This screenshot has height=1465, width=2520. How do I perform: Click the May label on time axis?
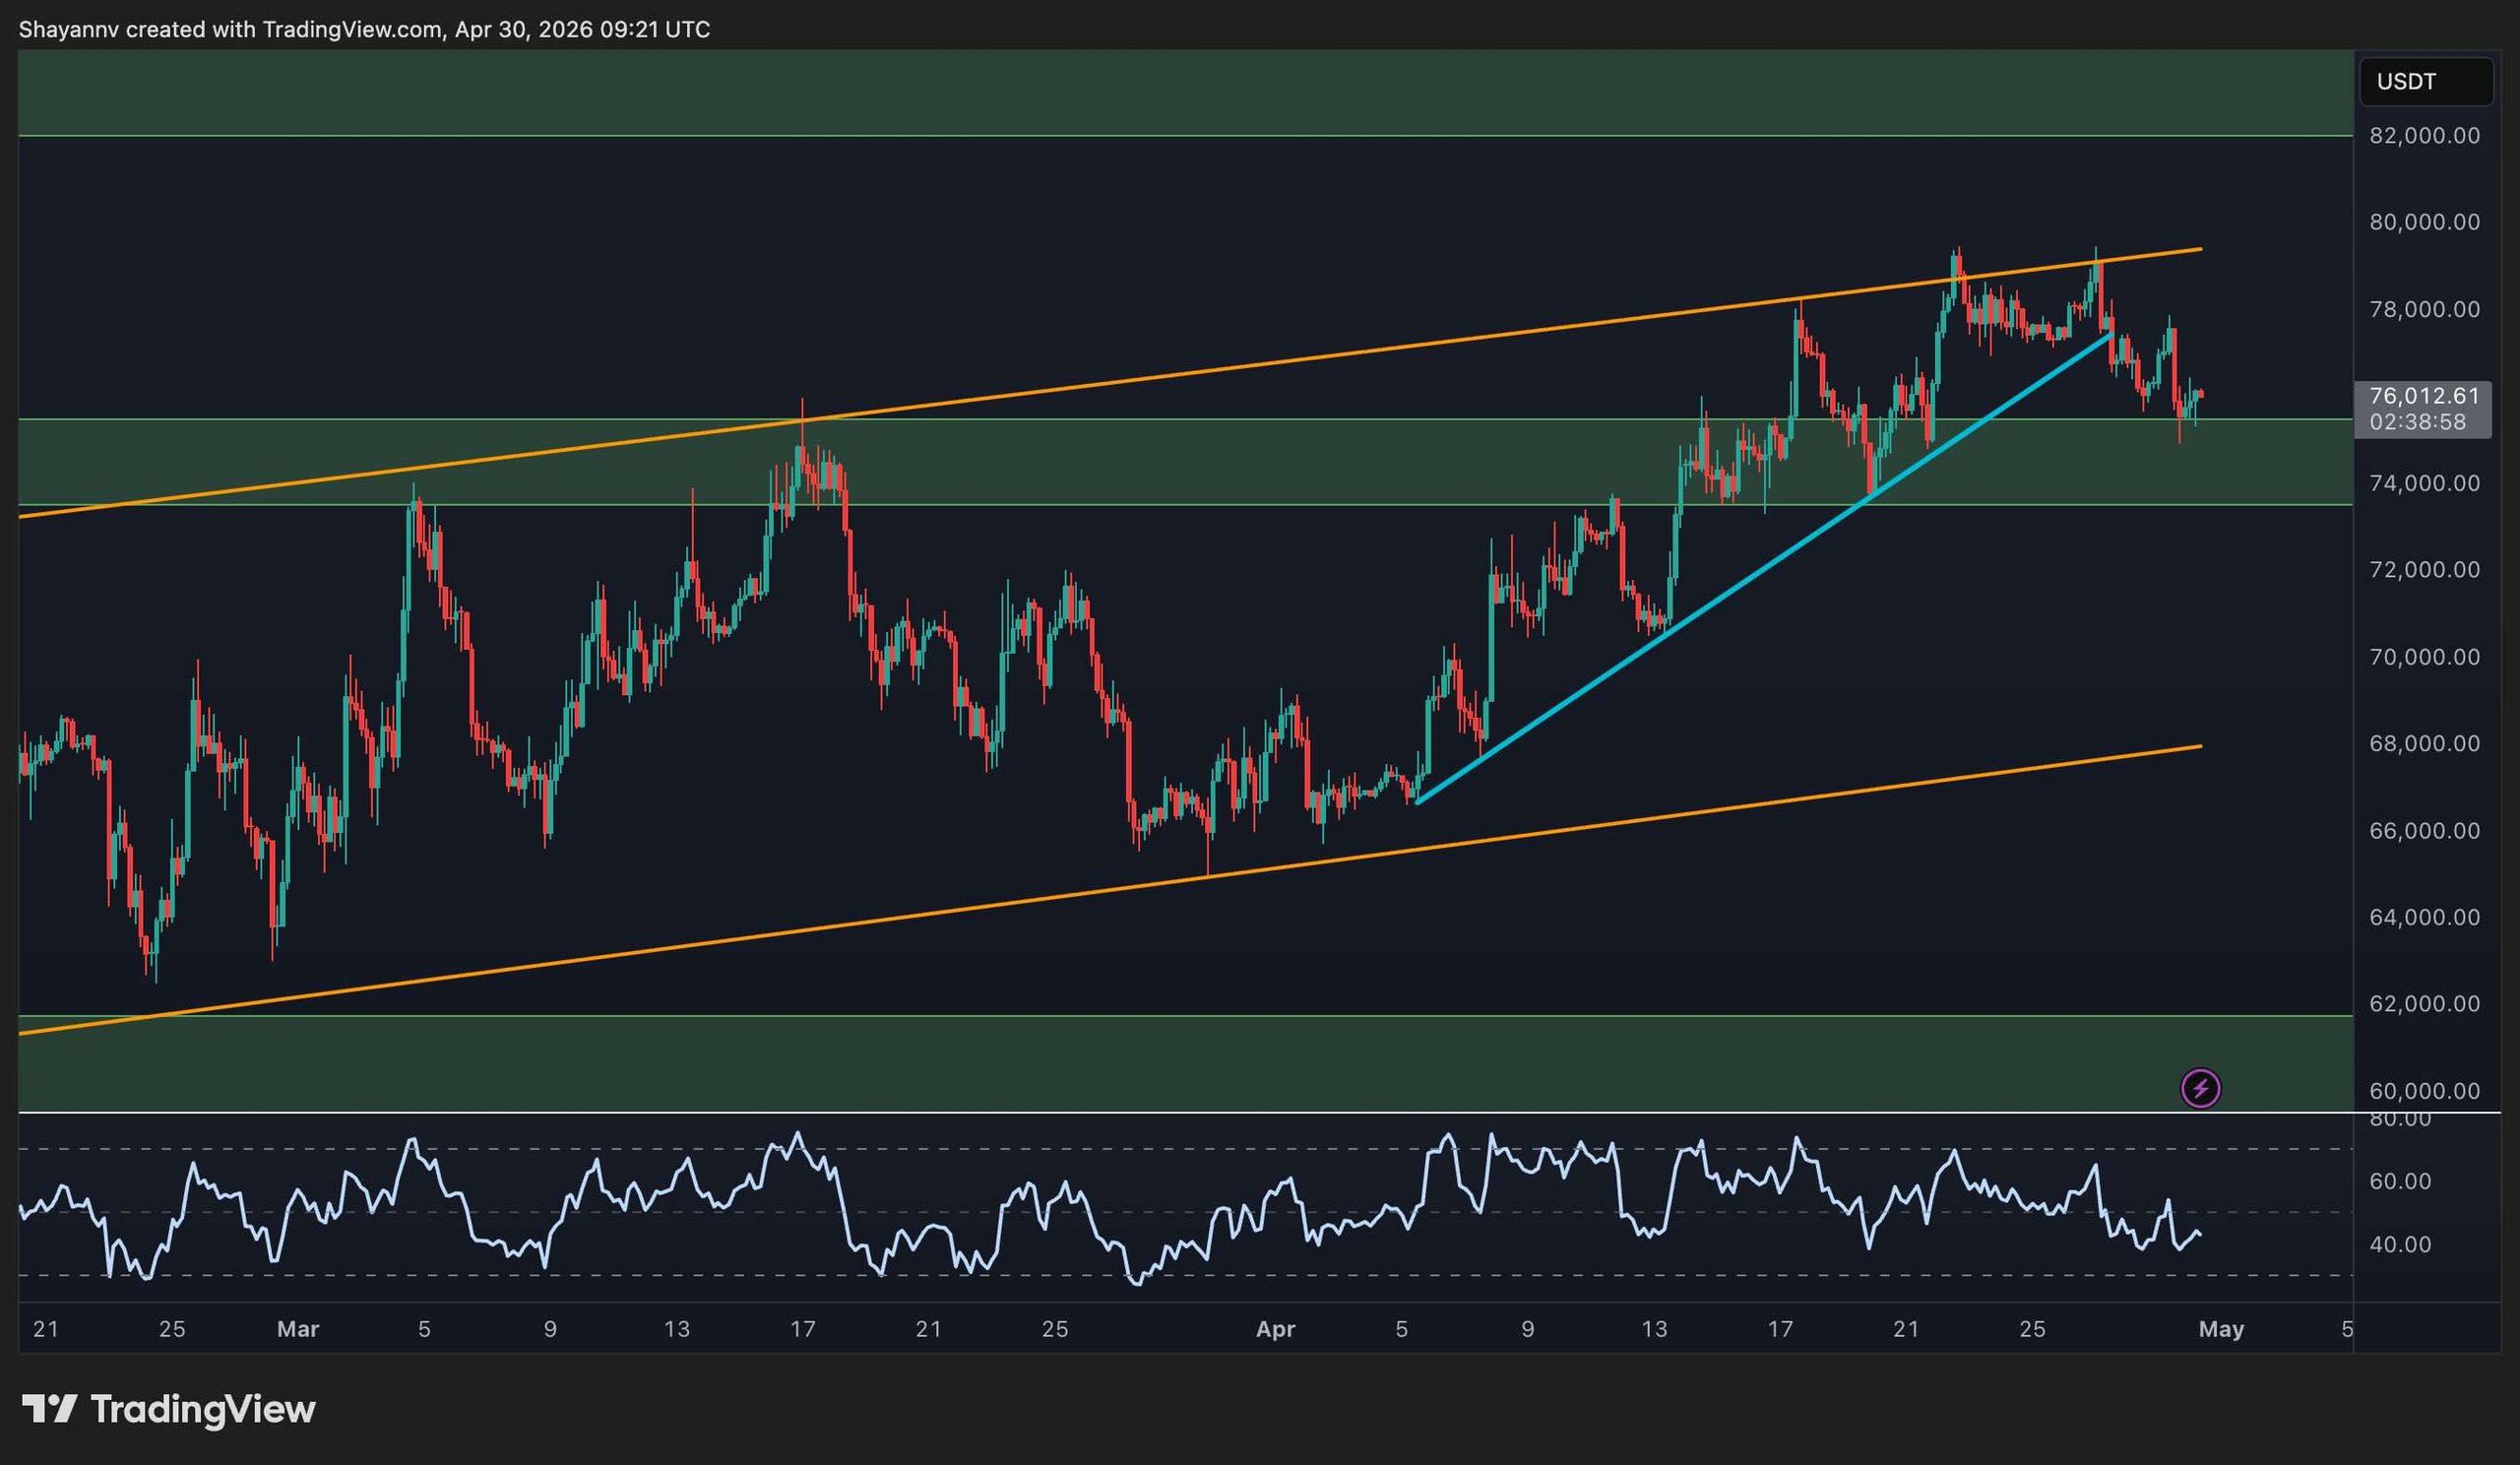click(2221, 1329)
